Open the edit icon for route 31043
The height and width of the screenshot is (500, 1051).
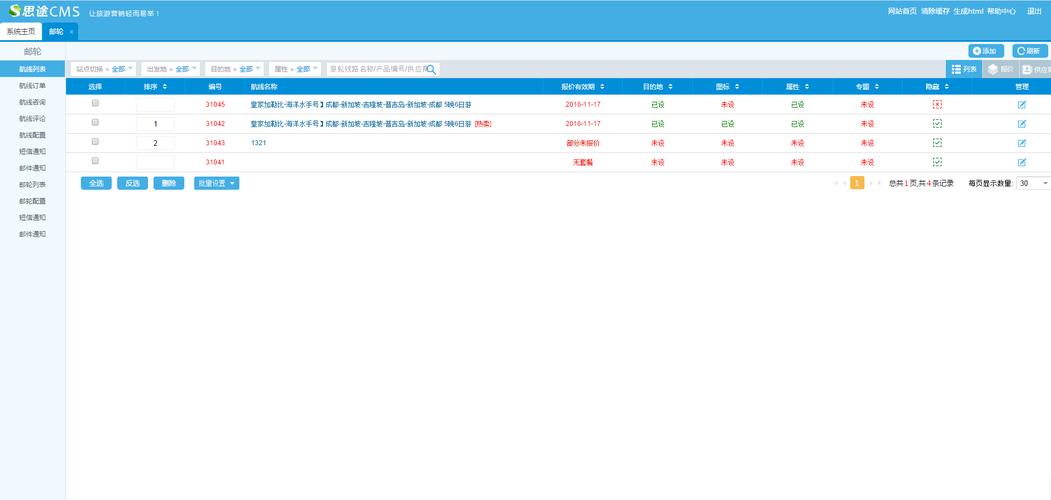point(1021,143)
